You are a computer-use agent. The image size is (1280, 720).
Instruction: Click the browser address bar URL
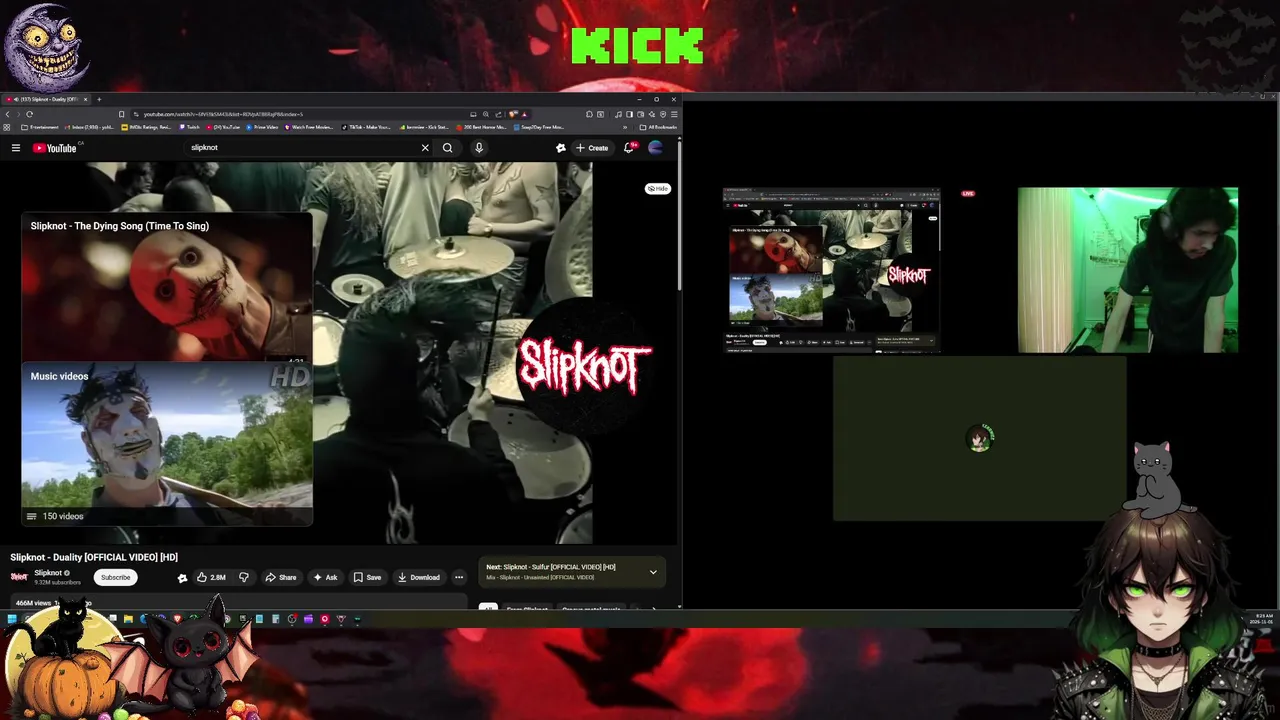pyautogui.click(x=223, y=114)
